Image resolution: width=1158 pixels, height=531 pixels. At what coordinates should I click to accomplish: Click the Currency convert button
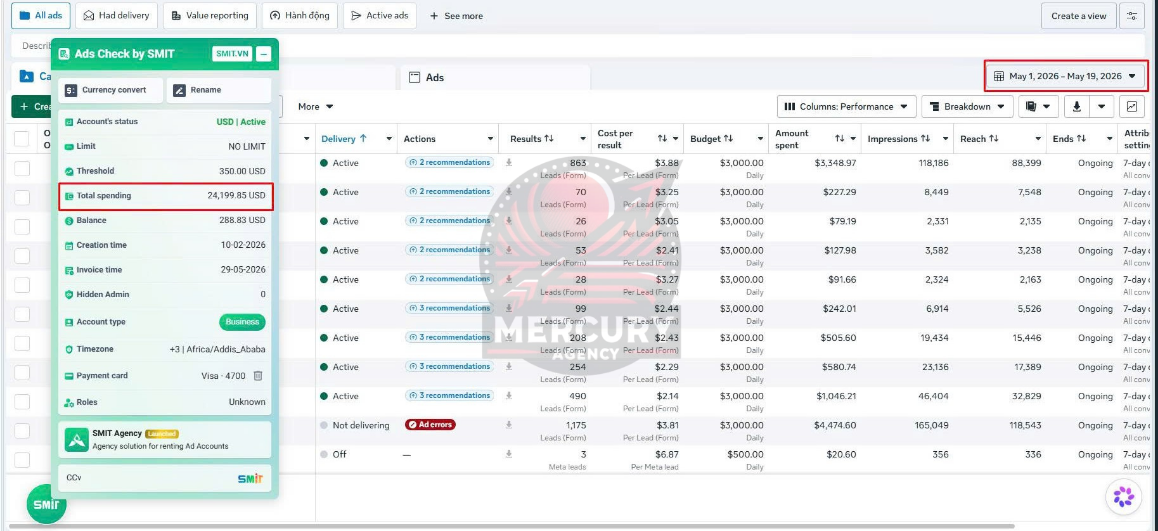[111, 90]
